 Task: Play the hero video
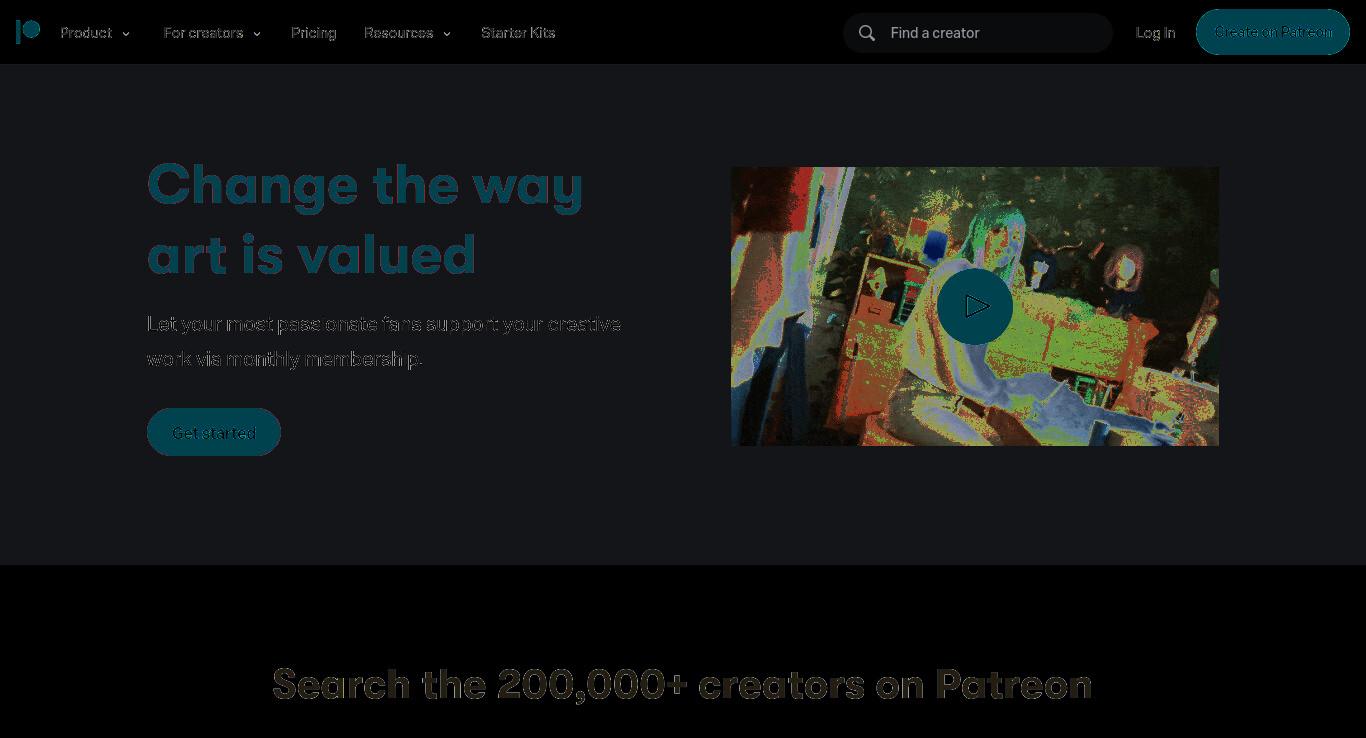coord(975,306)
